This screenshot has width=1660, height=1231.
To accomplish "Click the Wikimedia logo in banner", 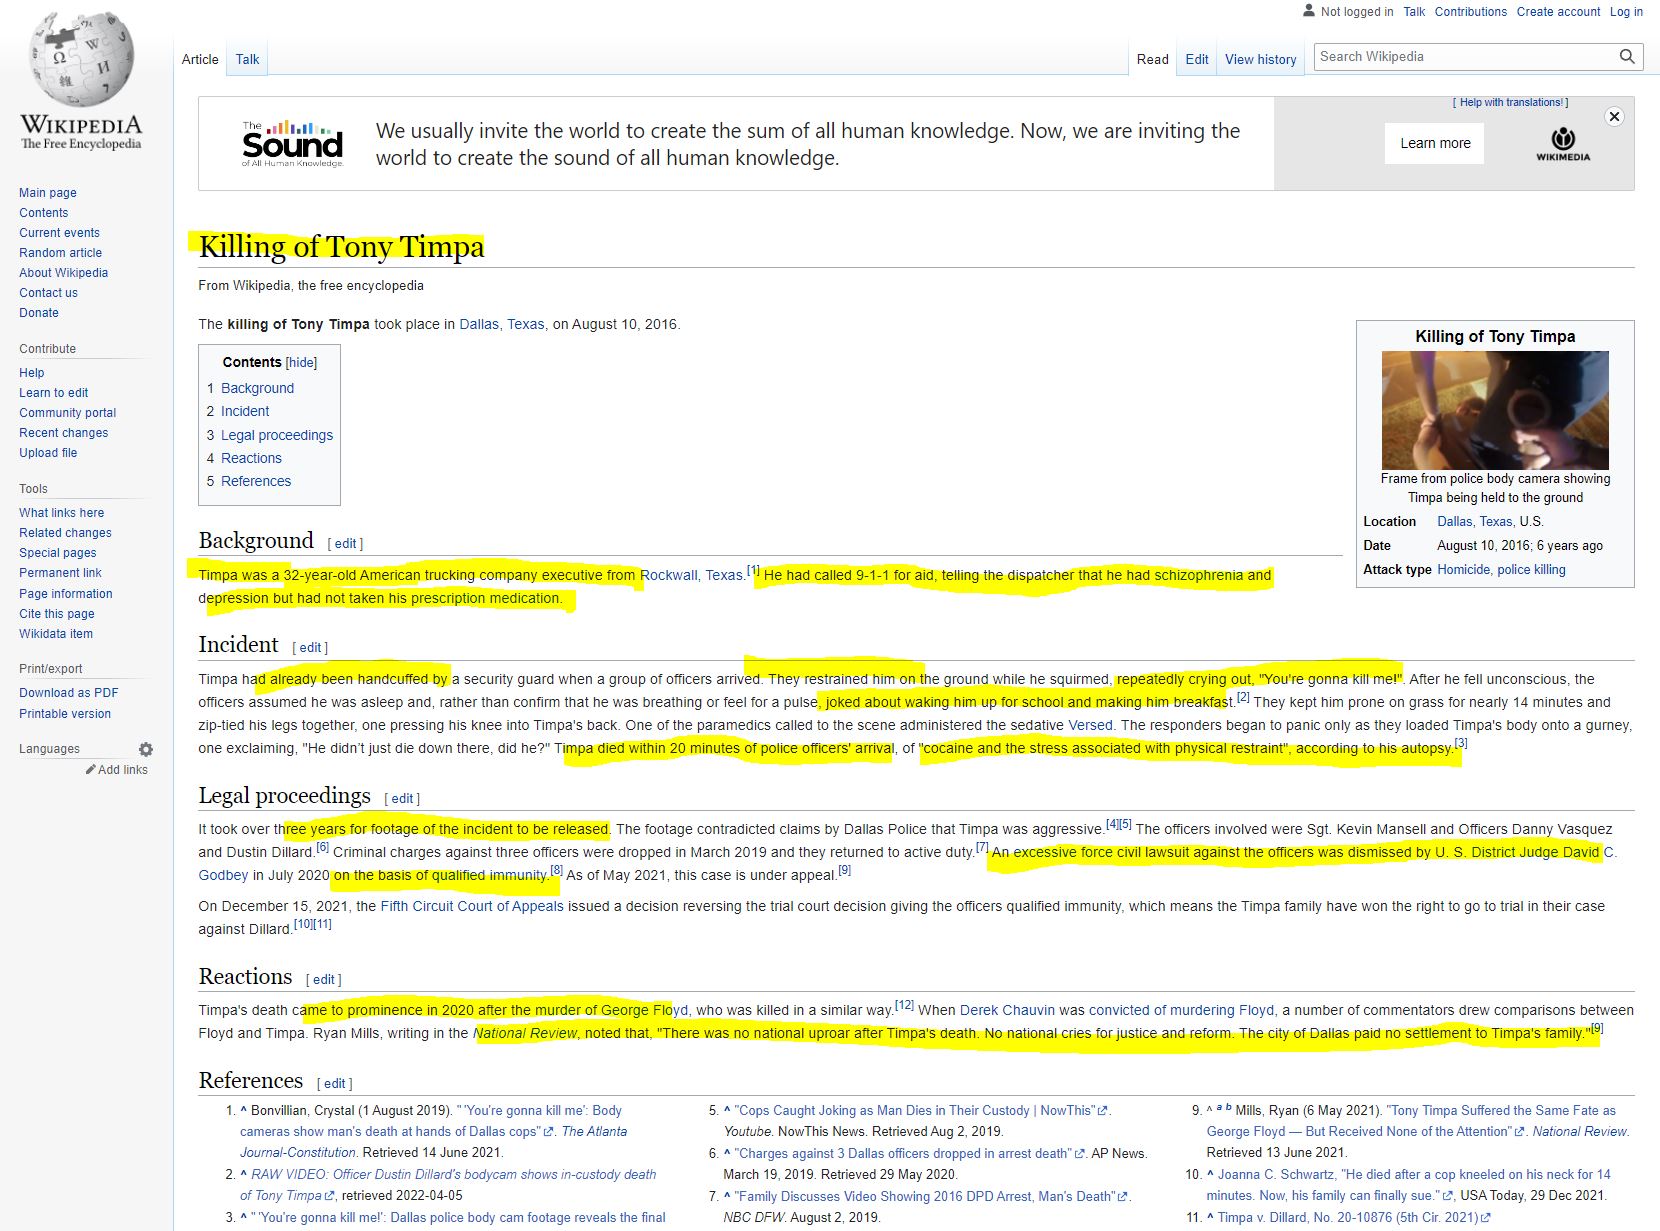I will tap(1563, 143).
